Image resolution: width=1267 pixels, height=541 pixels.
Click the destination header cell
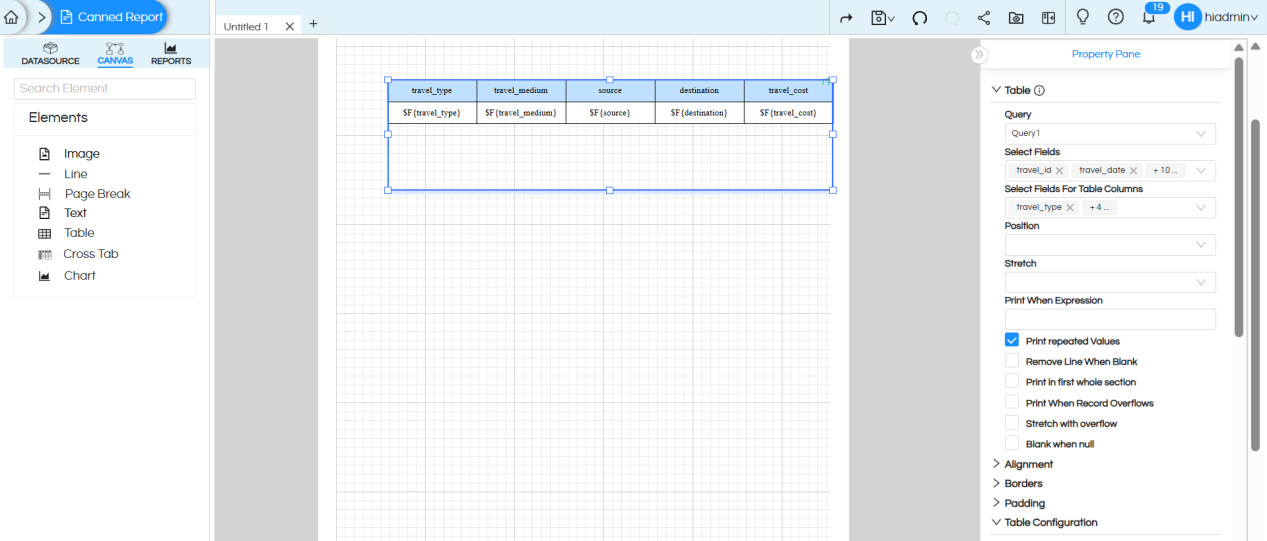699,91
